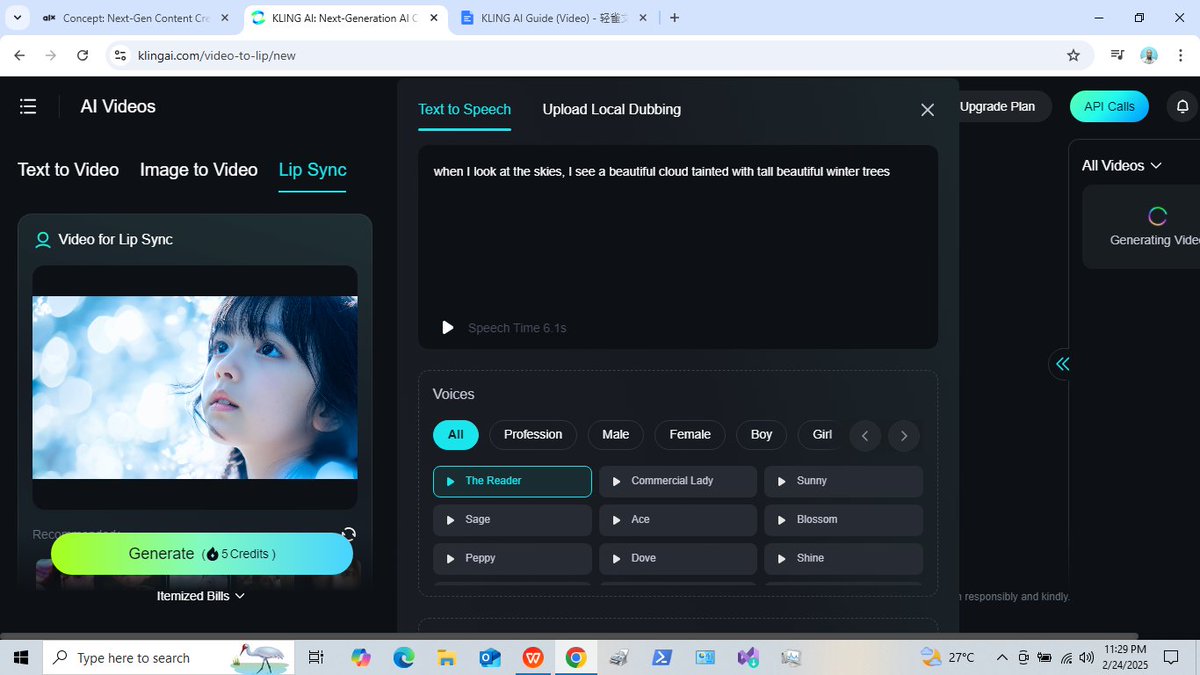Select the Shine voice
1200x675 pixels.
[x=843, y=558]
